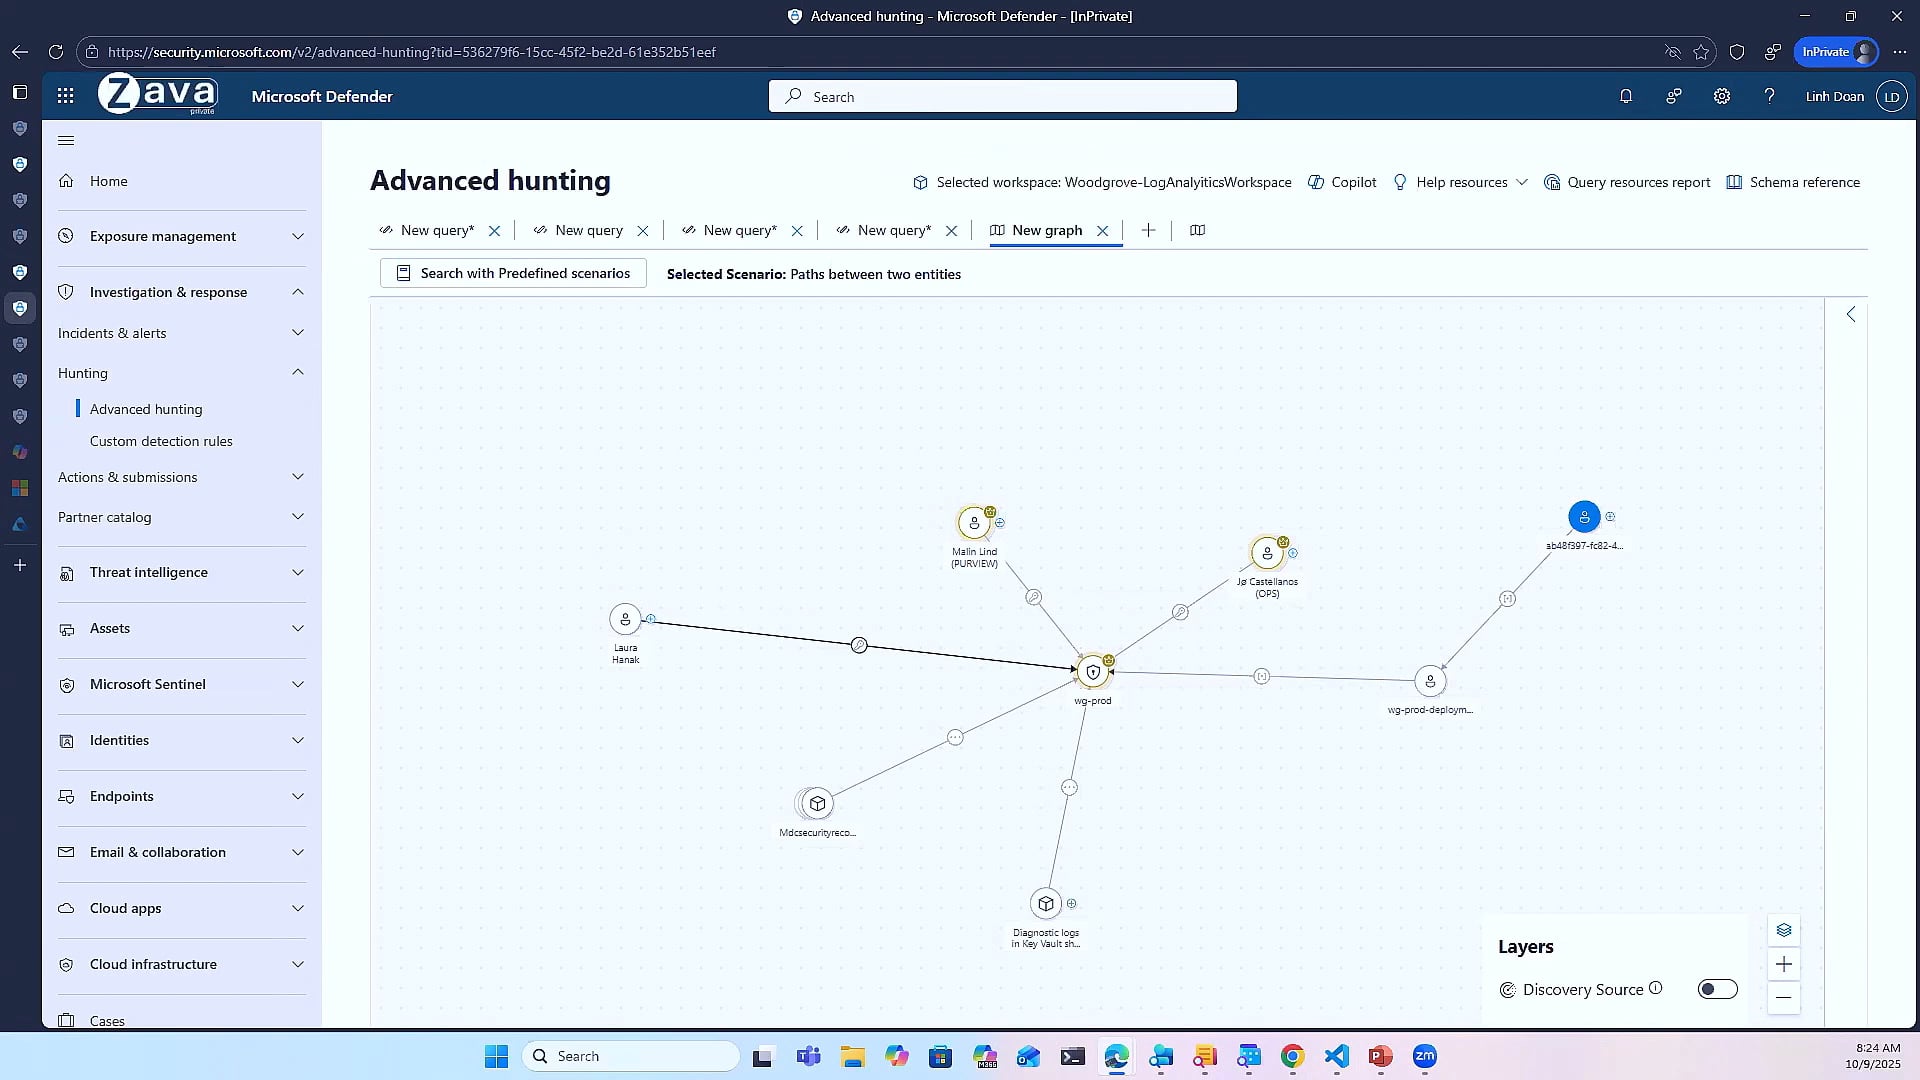Open notifications bell

pyautogui.click(x=1625, y=96)
